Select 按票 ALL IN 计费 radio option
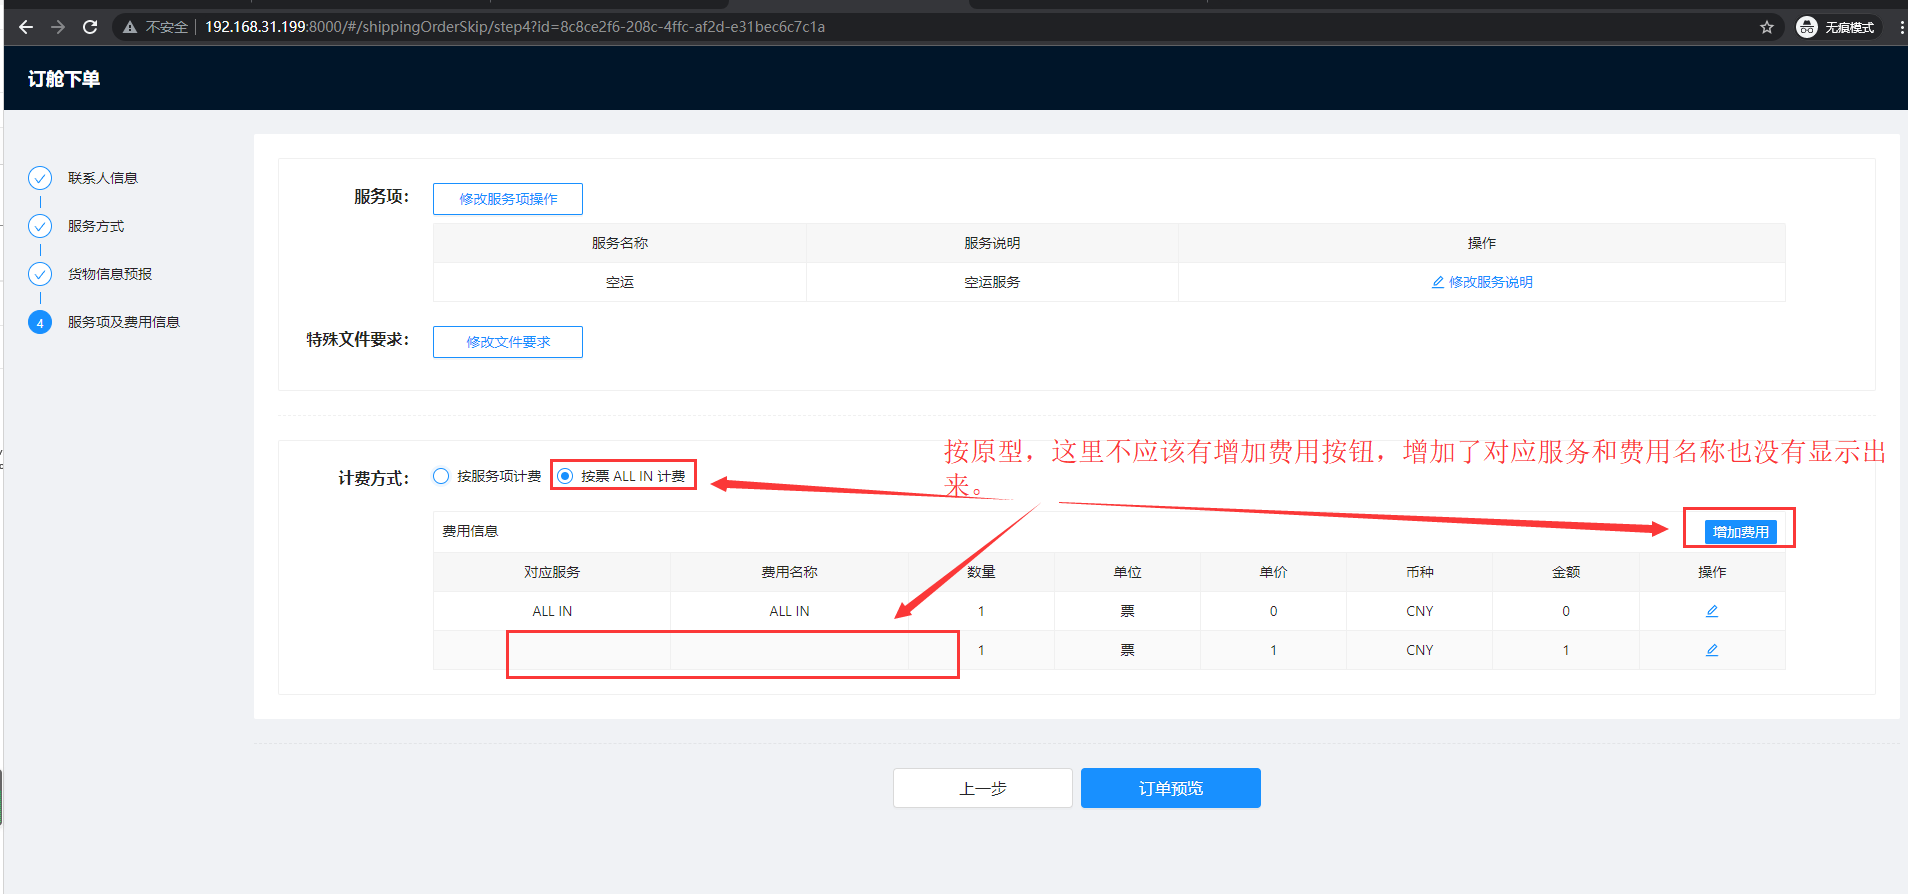This screenshot has height=894, width=1908. (565, 476)
